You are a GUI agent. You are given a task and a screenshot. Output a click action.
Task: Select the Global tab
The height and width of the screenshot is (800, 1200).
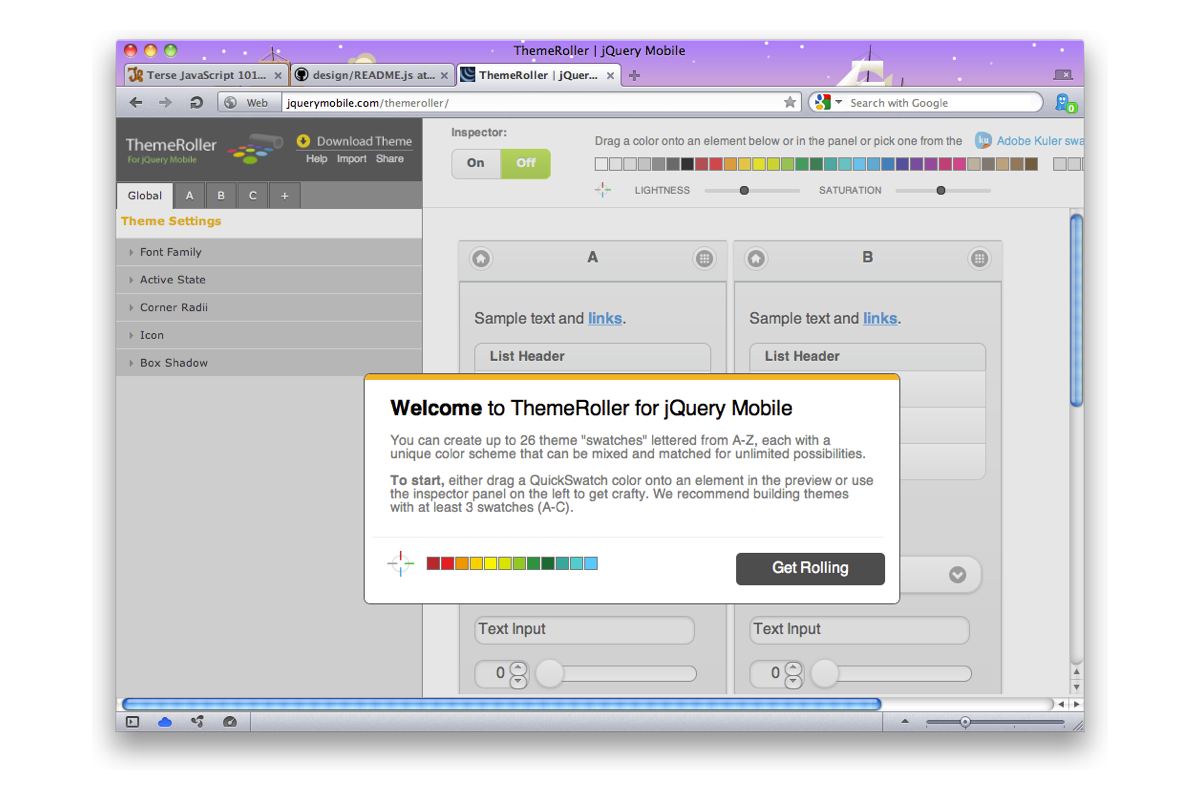145,196
